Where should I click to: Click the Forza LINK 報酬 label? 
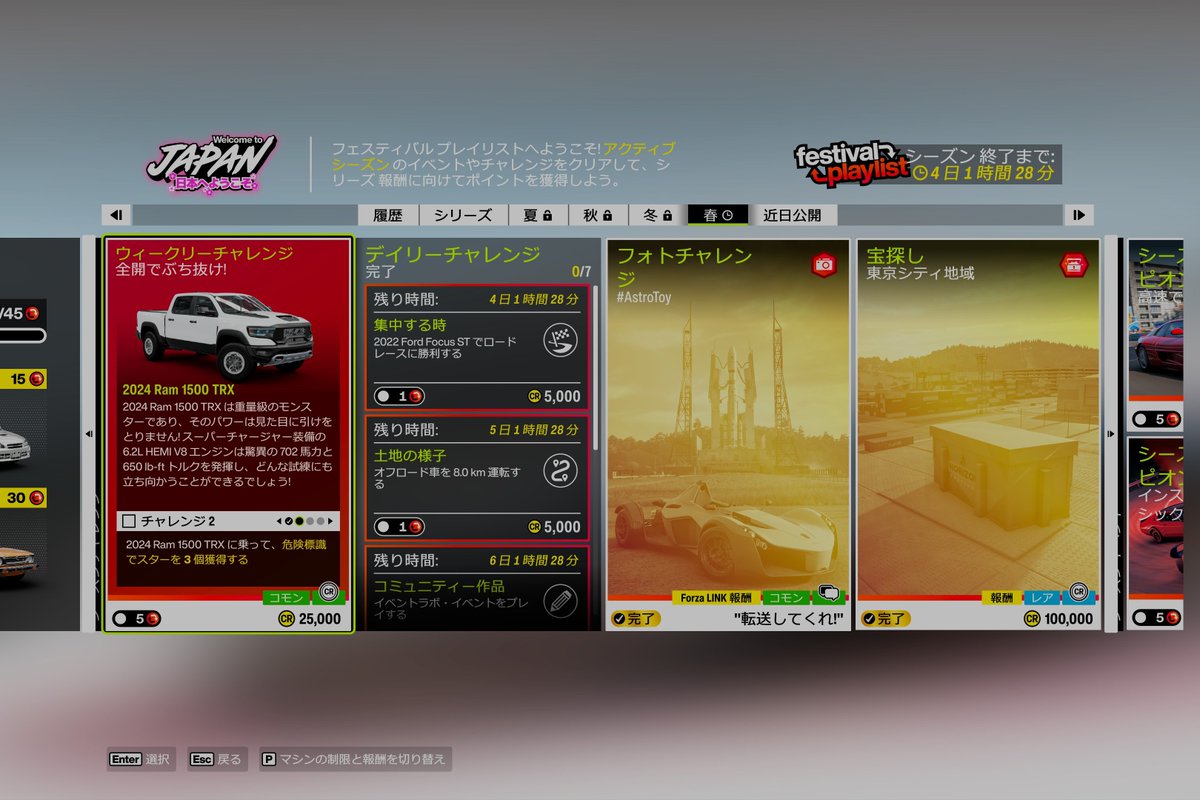716,597
